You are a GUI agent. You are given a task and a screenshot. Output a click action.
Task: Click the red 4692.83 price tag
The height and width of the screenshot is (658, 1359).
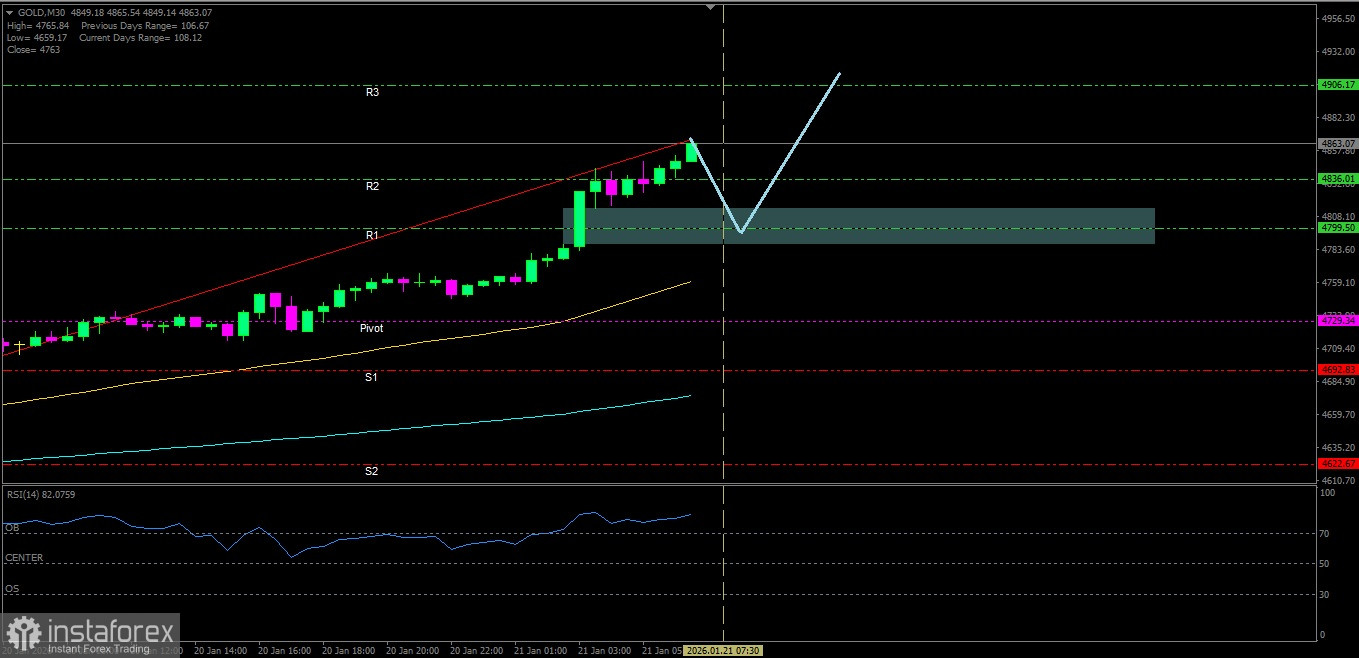tap(1337, 370)
